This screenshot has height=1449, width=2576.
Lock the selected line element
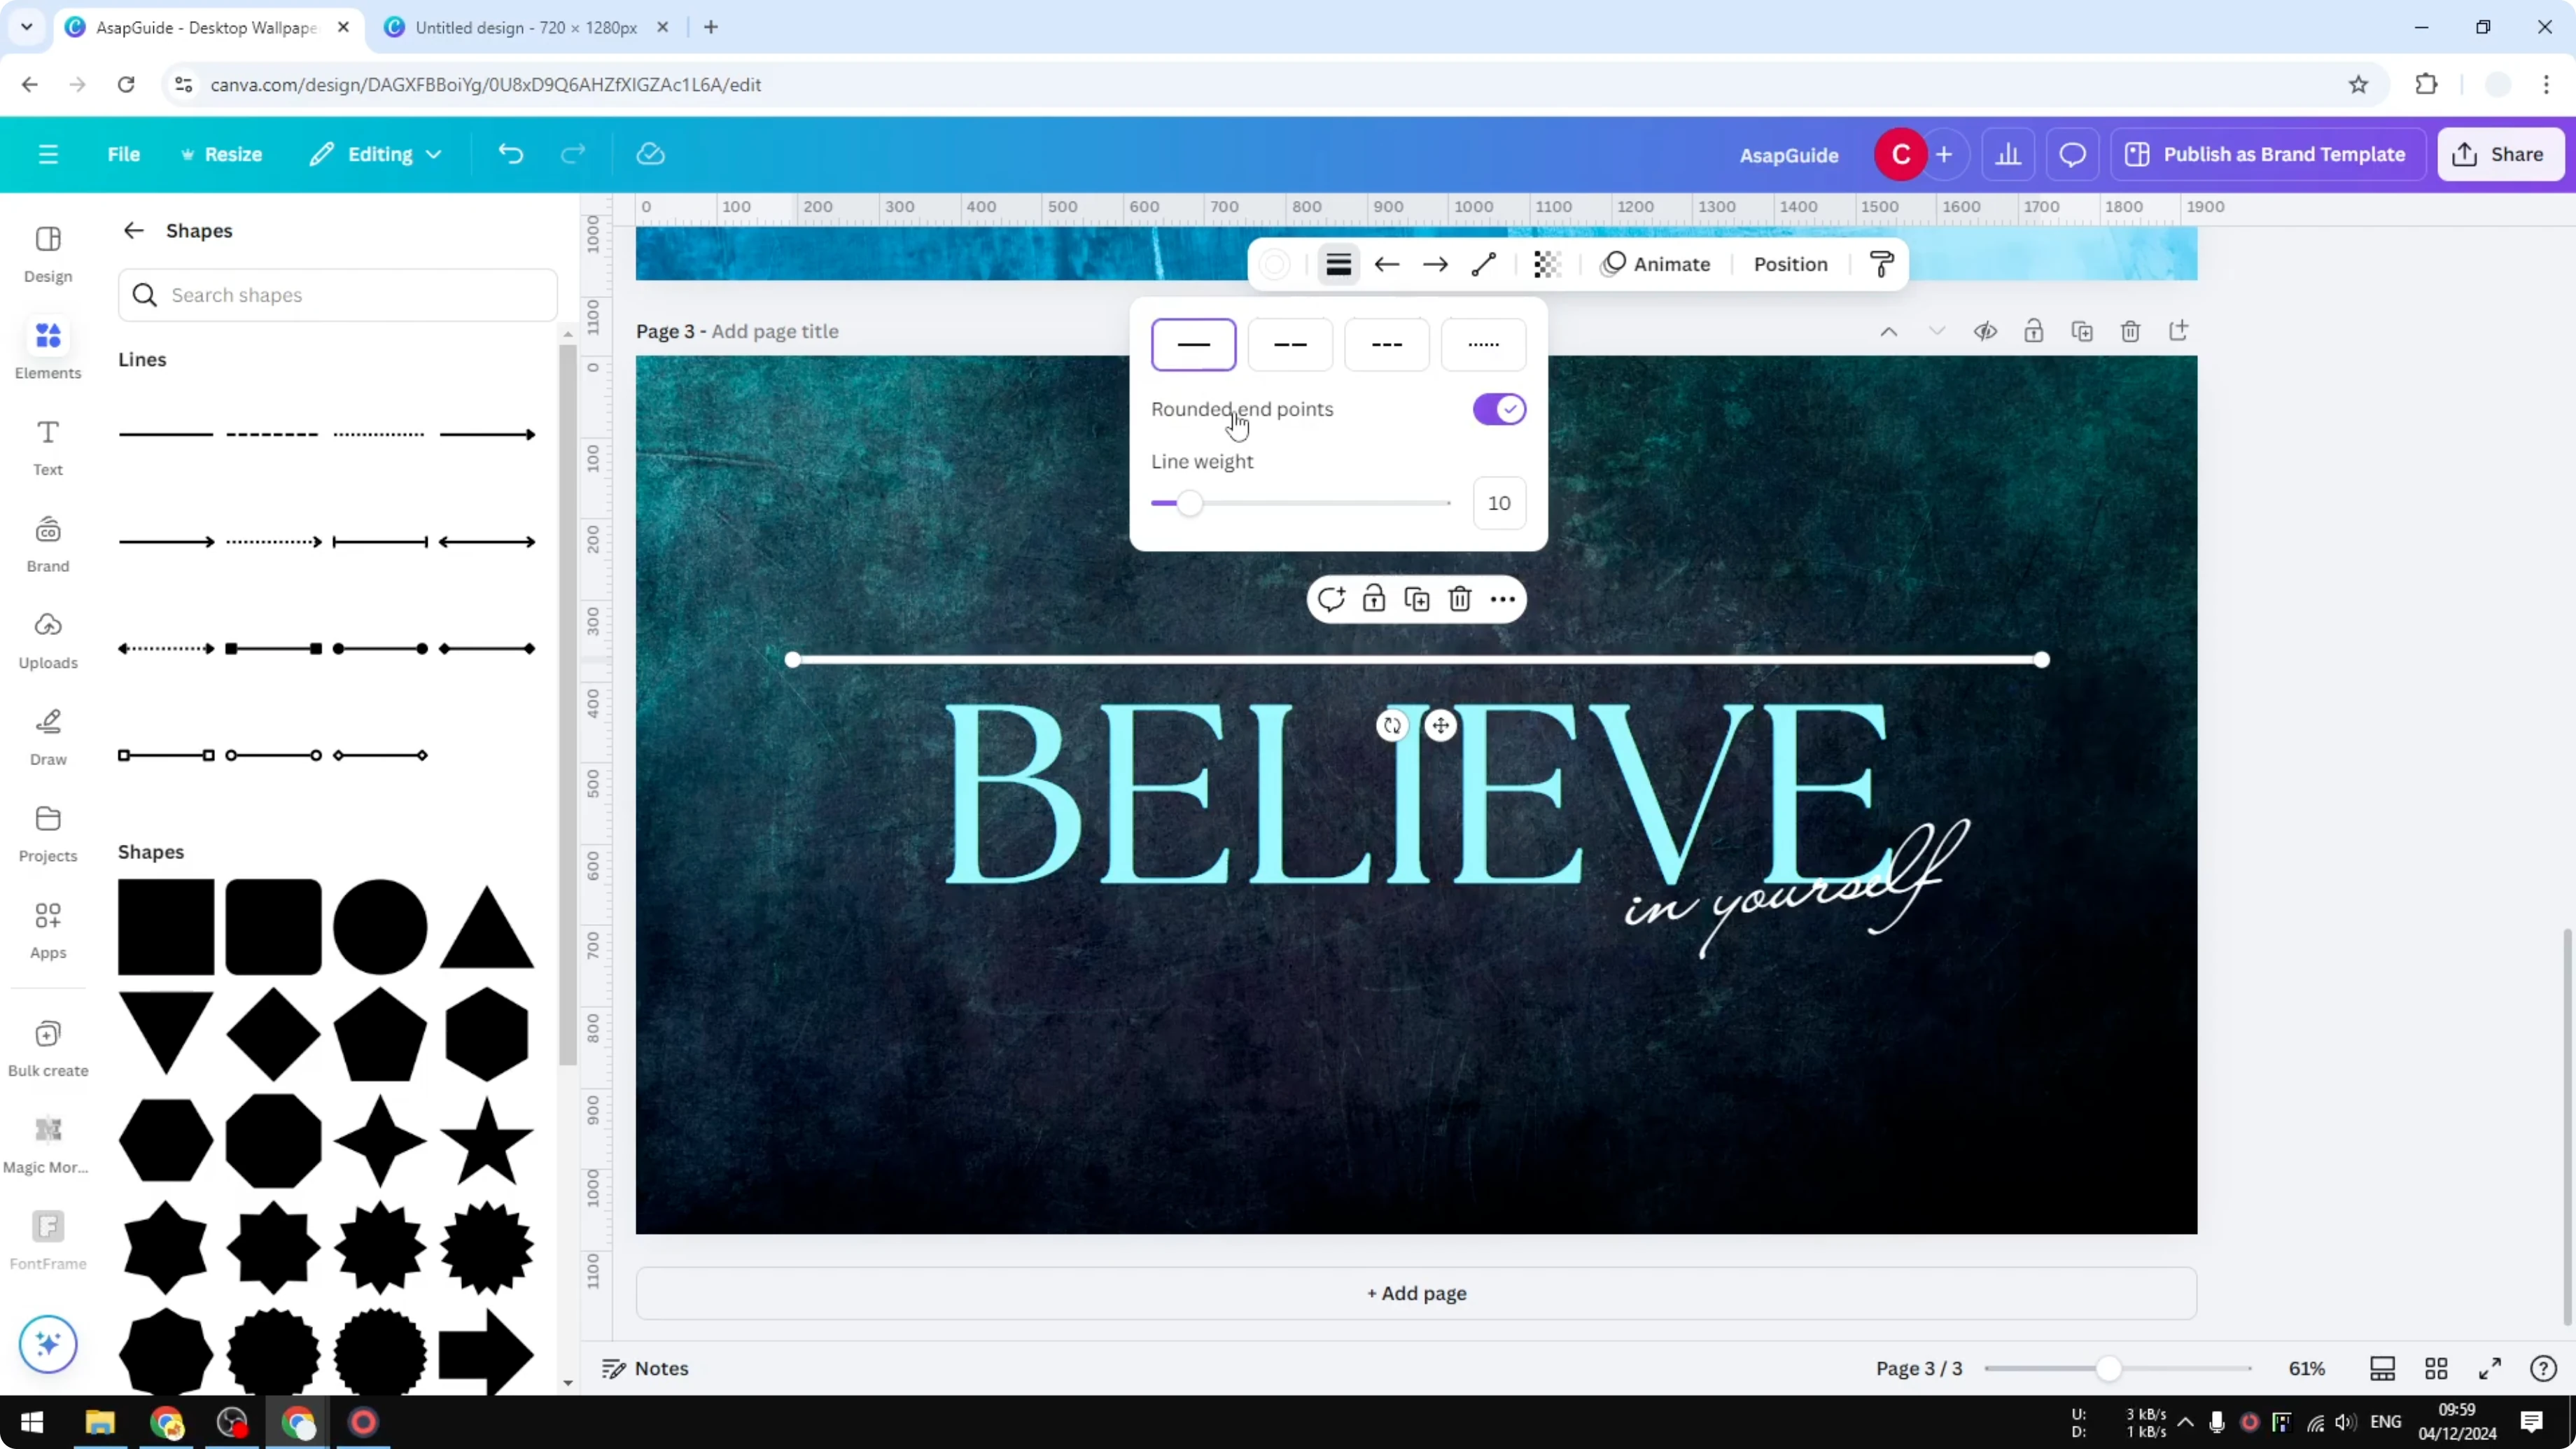(x=1374, y=598)
